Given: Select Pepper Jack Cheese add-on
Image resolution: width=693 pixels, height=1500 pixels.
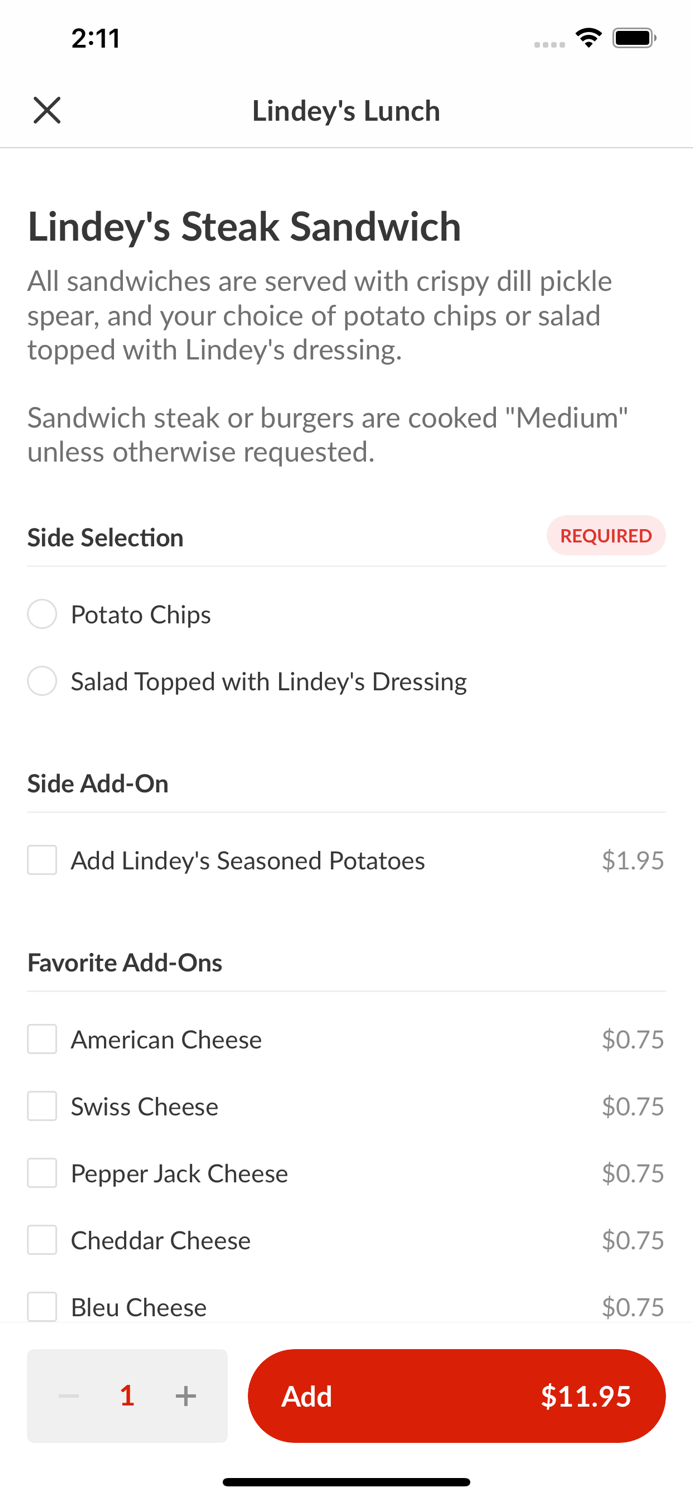Looking at the screenshot, I should click(41, 1172).
